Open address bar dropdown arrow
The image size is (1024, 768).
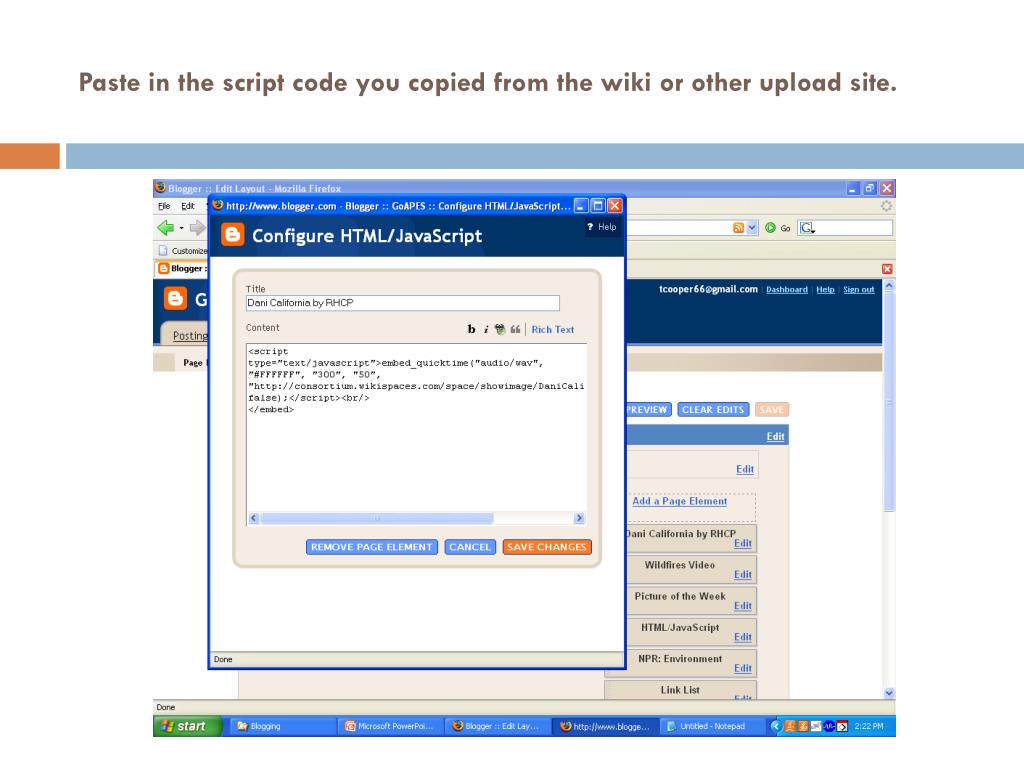pyautogui.click(x=752, y=228)
